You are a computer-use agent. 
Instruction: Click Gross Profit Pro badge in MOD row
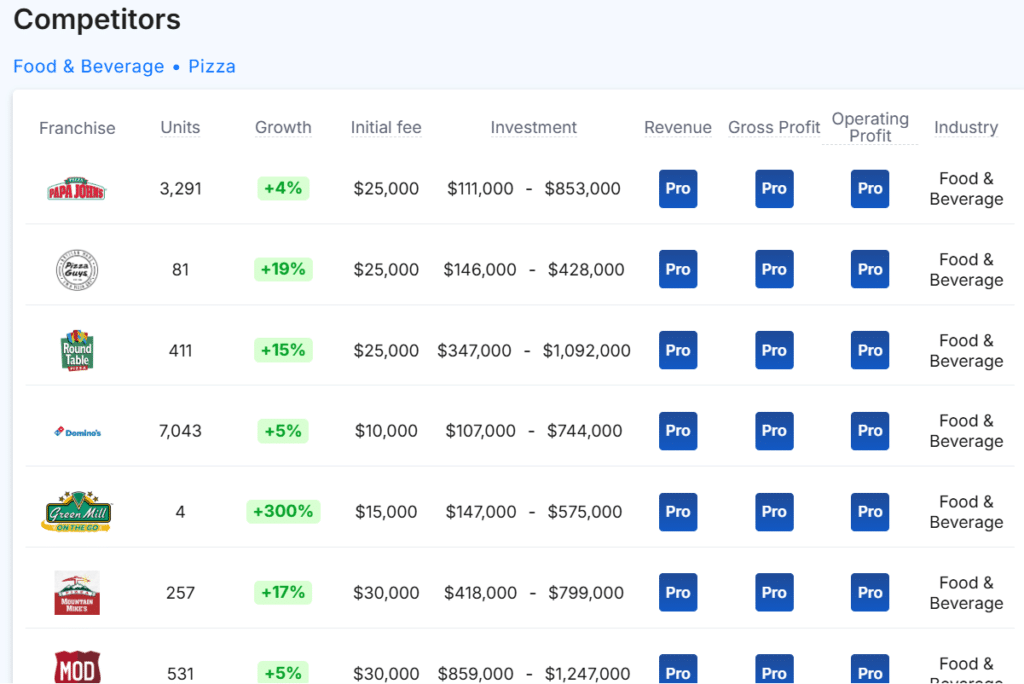(x=774, y=670)
